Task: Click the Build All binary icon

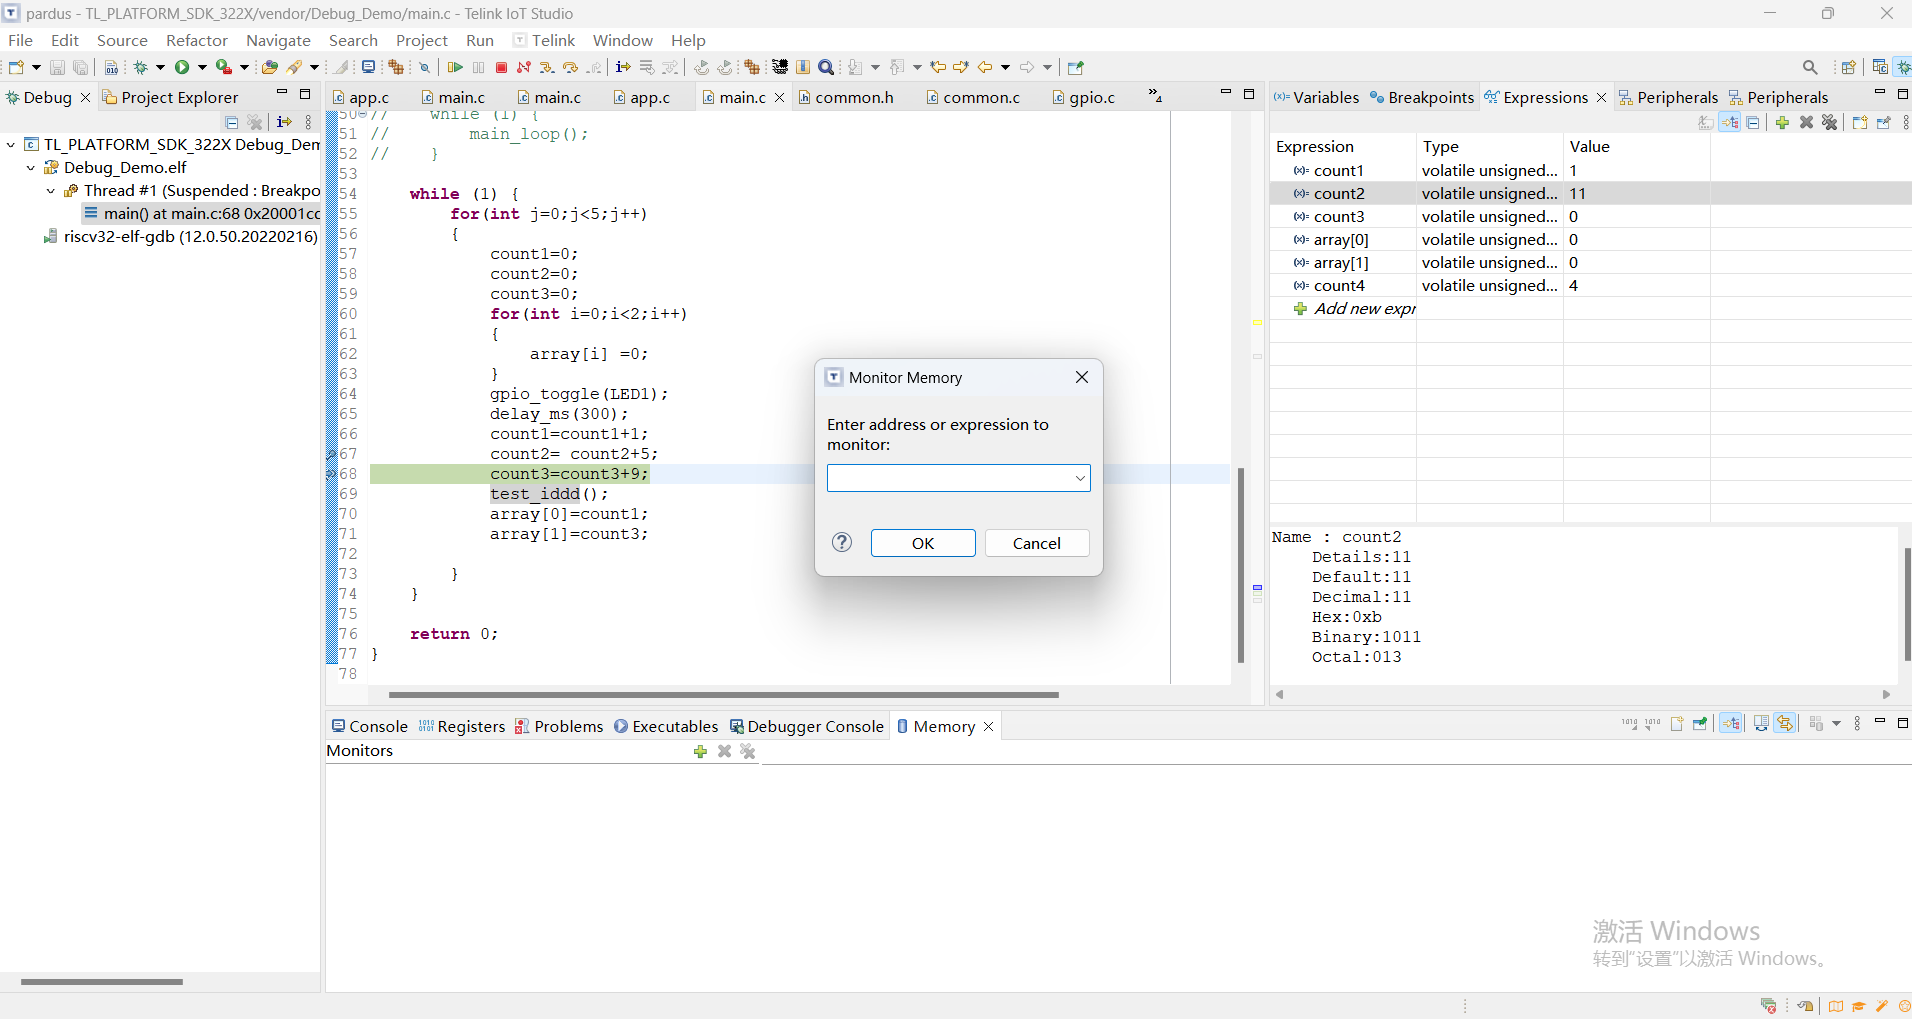Action: coord(111,67)
